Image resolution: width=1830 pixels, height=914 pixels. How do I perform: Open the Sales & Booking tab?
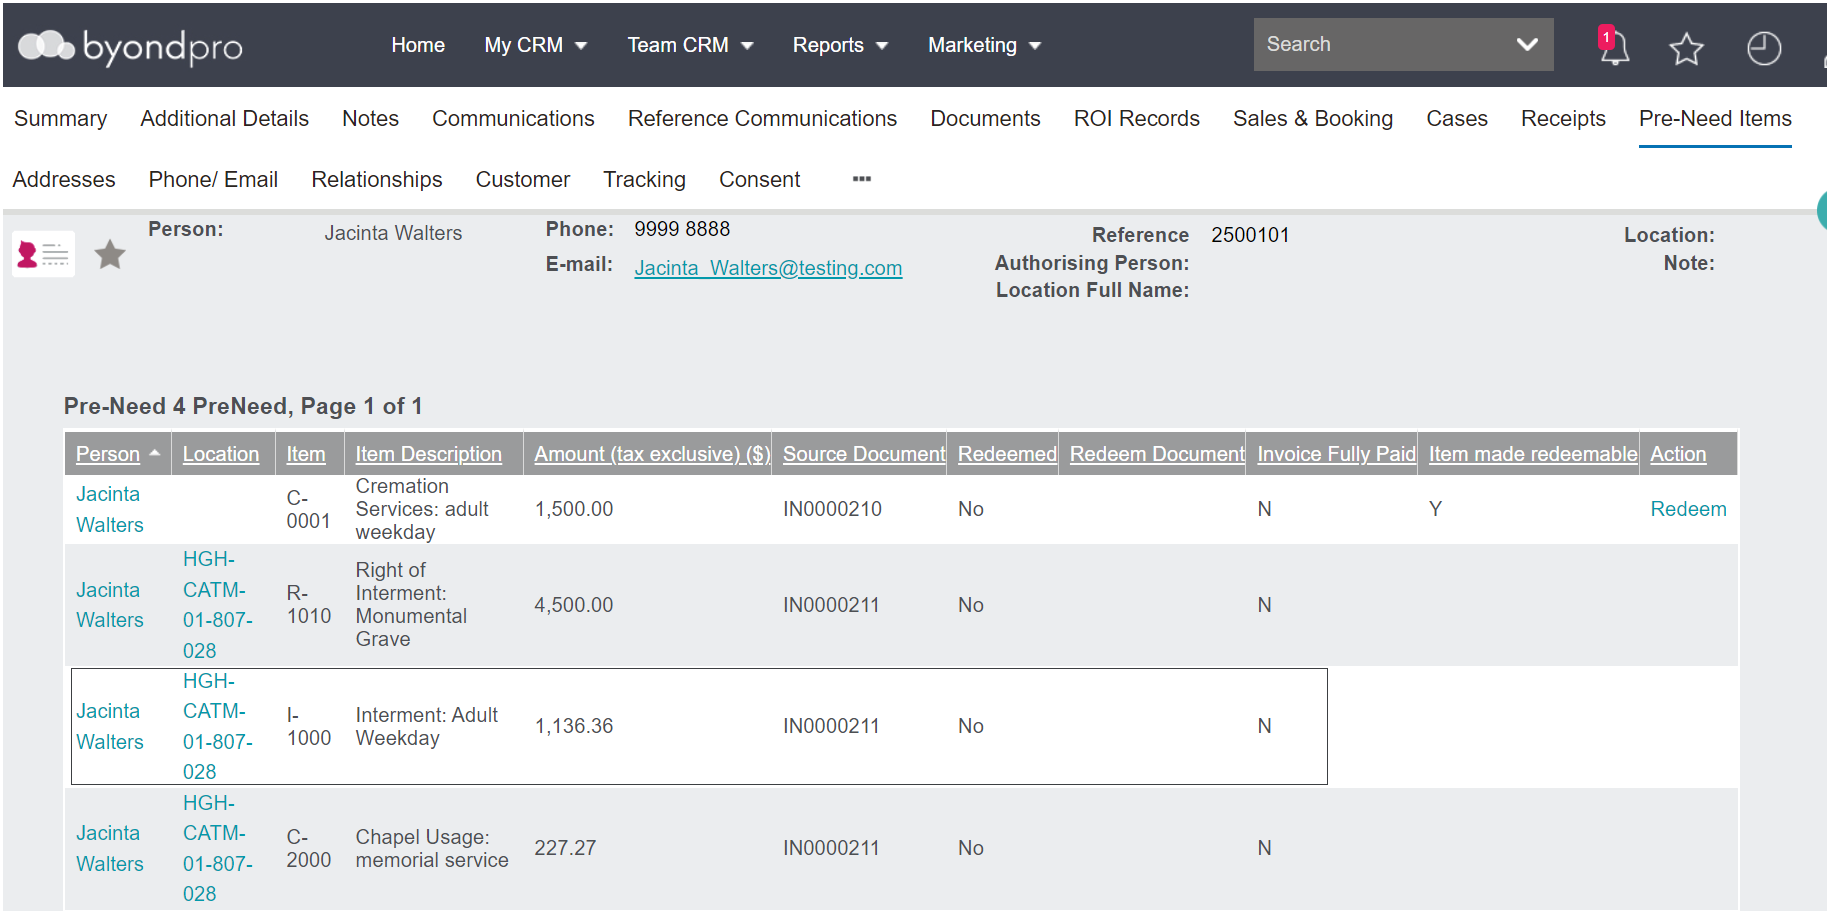point(1313,118)
